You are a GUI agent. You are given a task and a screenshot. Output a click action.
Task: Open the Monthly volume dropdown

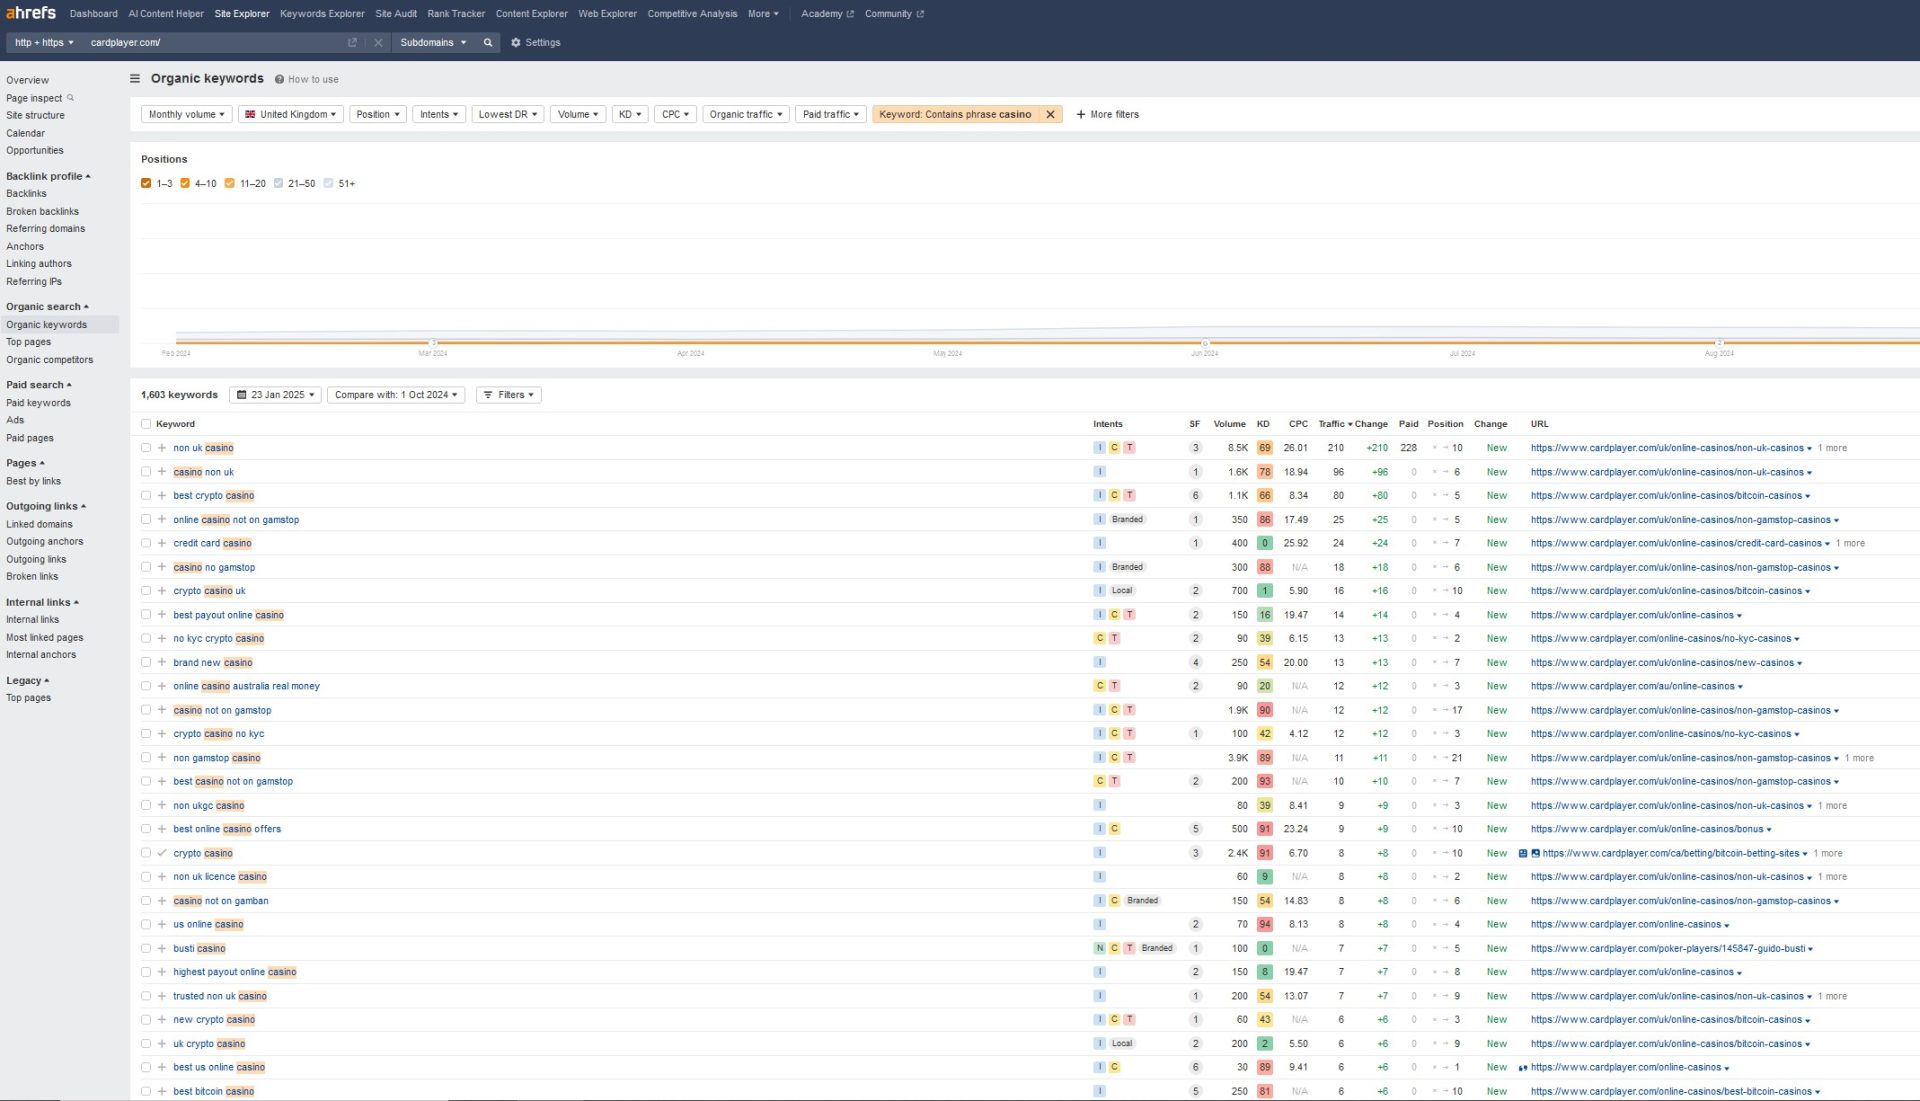(x=187, y=114)
